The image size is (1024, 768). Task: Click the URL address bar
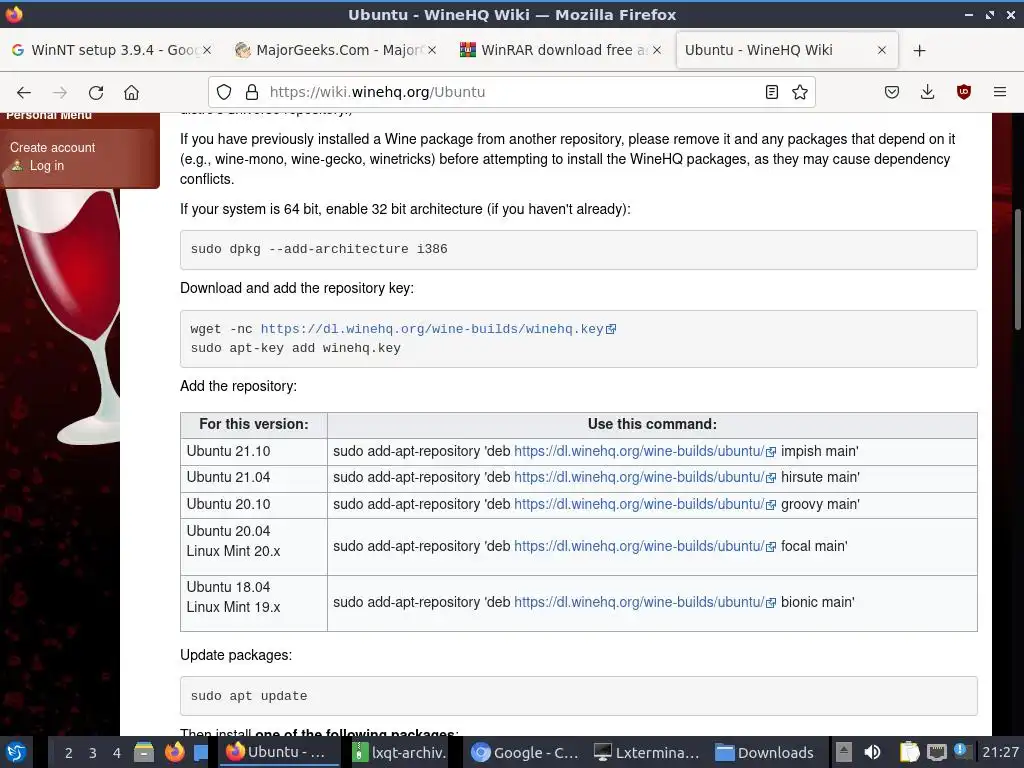coord(509,92)
